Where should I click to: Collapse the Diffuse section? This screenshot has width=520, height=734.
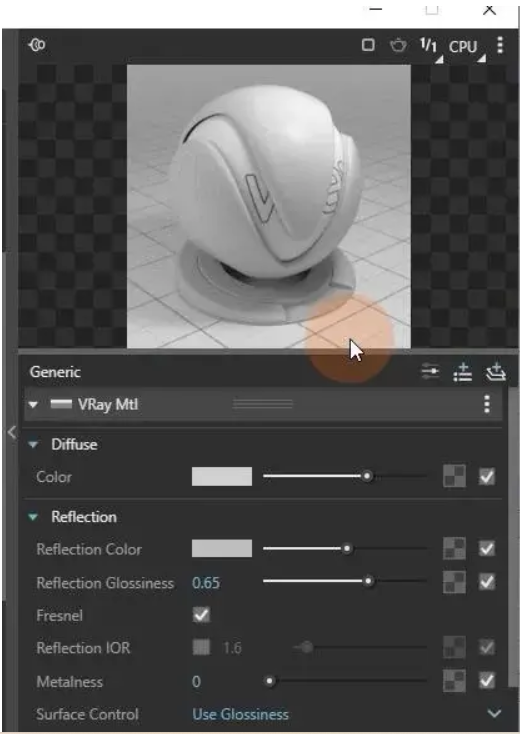[x=33, y=444]
